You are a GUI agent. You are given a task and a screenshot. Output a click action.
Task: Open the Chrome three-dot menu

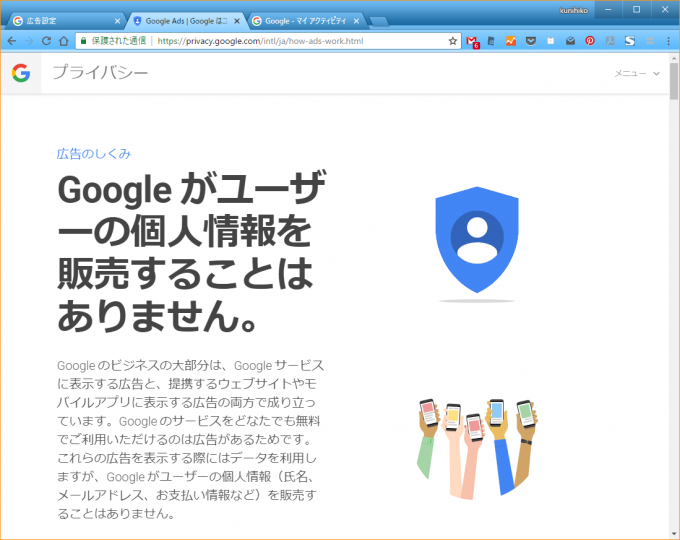668,41
